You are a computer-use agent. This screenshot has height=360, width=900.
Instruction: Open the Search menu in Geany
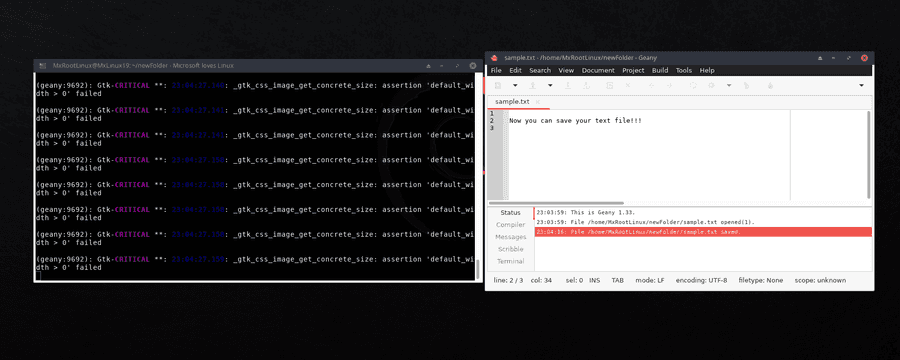pyautogui.click(x=540, y=70)
